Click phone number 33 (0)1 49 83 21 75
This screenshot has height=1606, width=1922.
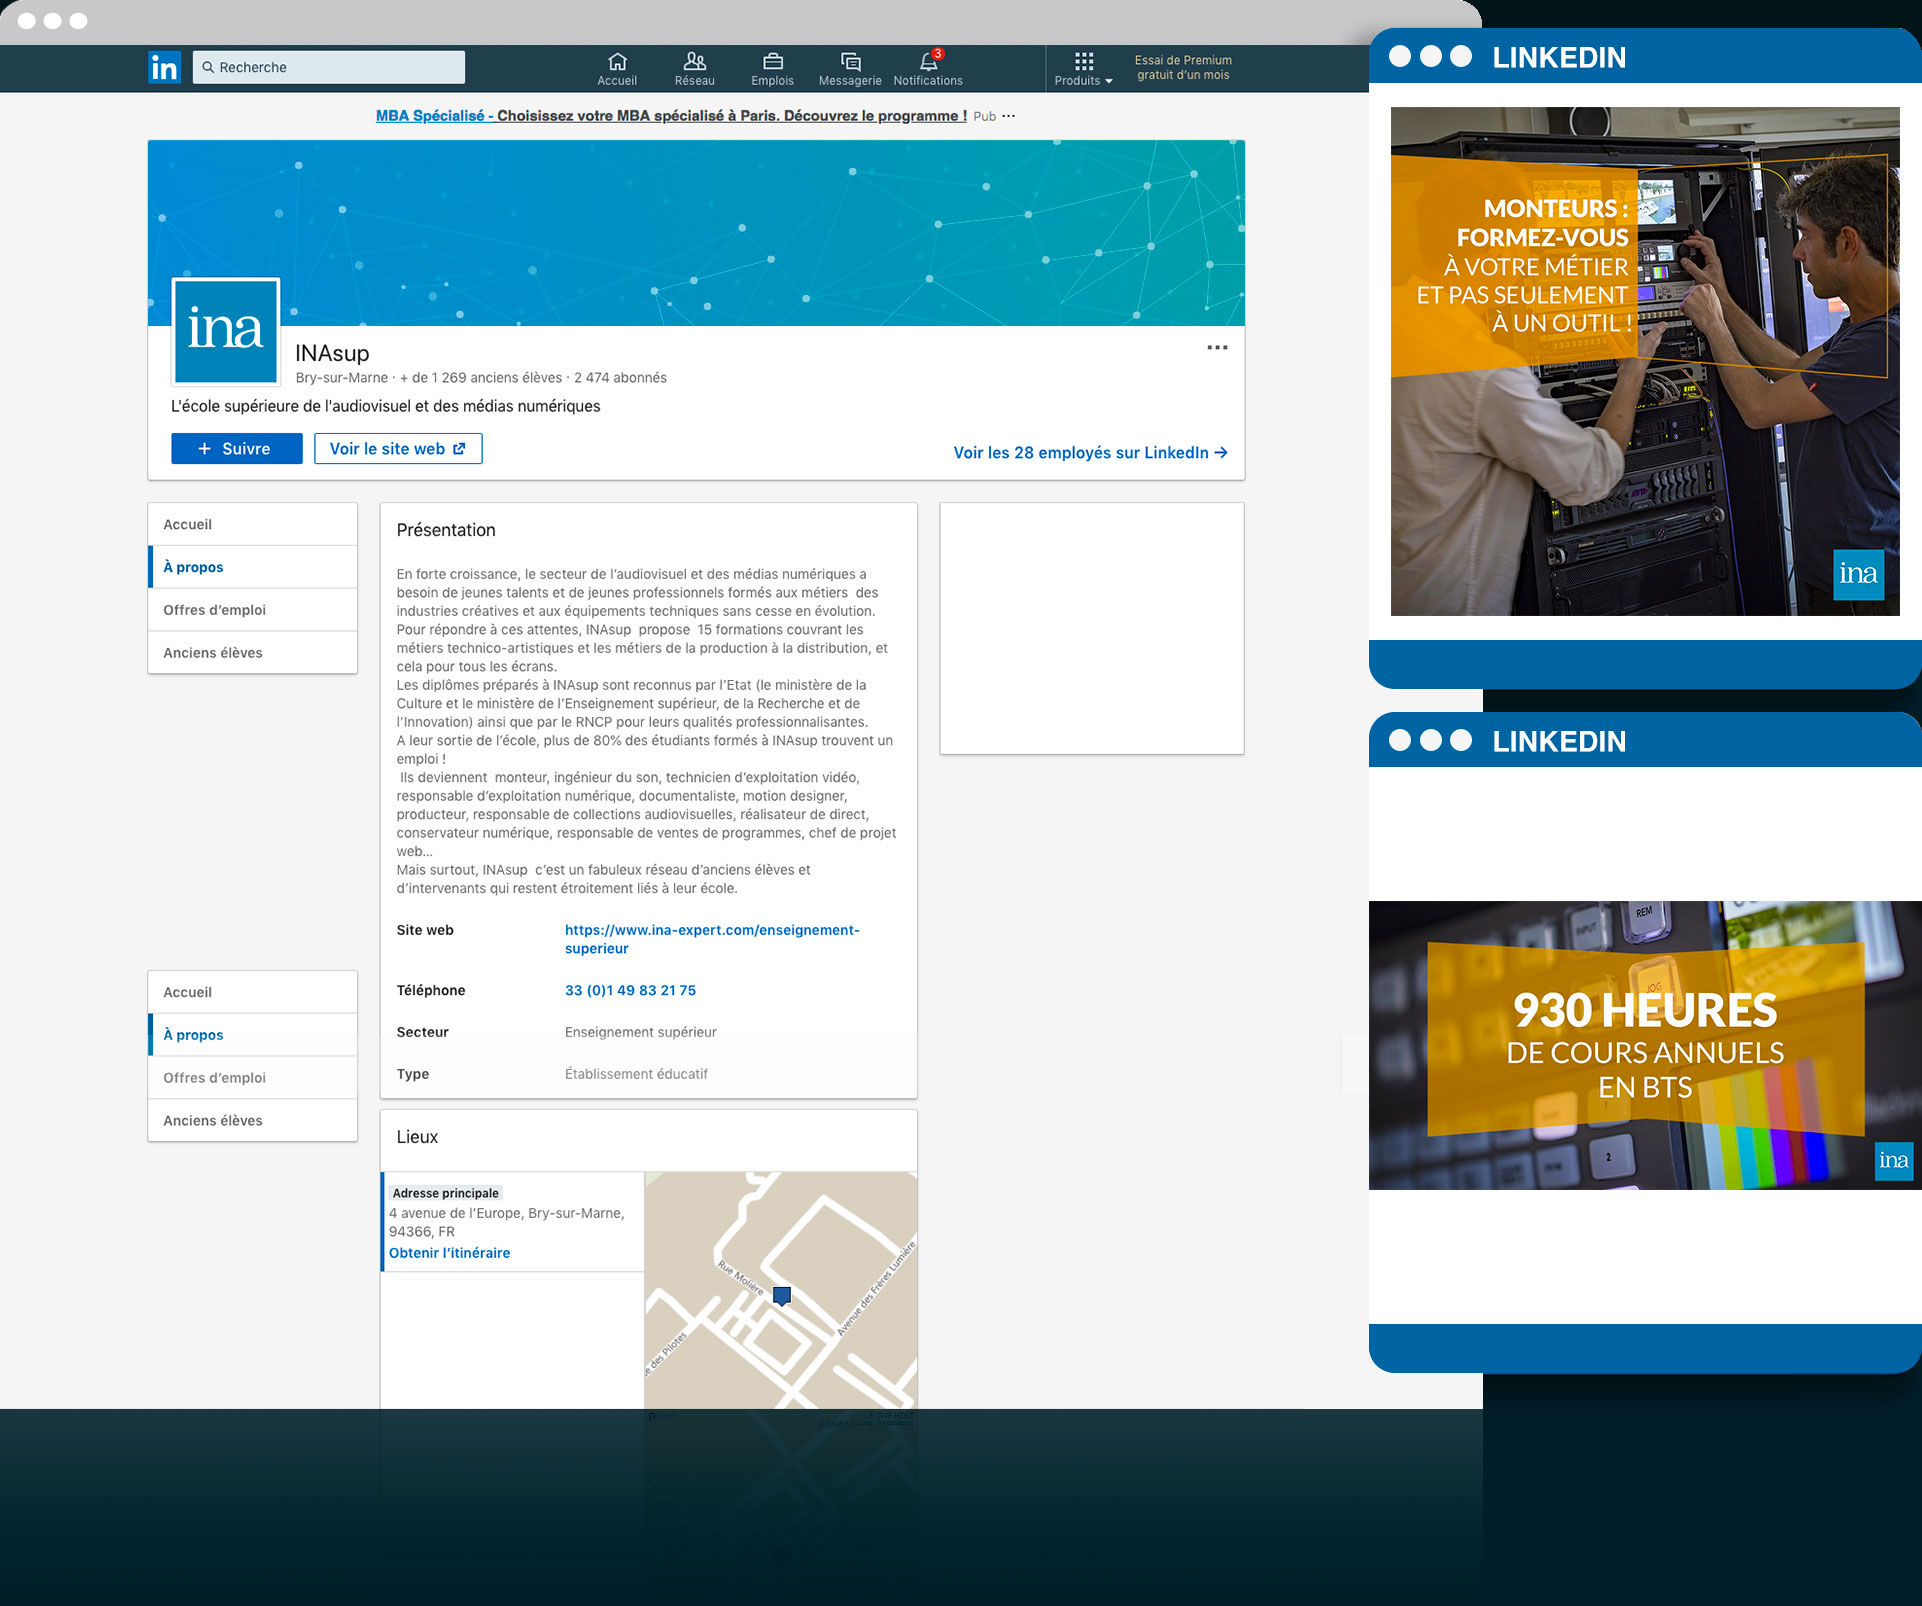pyautogui.click(x=630, y=990)
